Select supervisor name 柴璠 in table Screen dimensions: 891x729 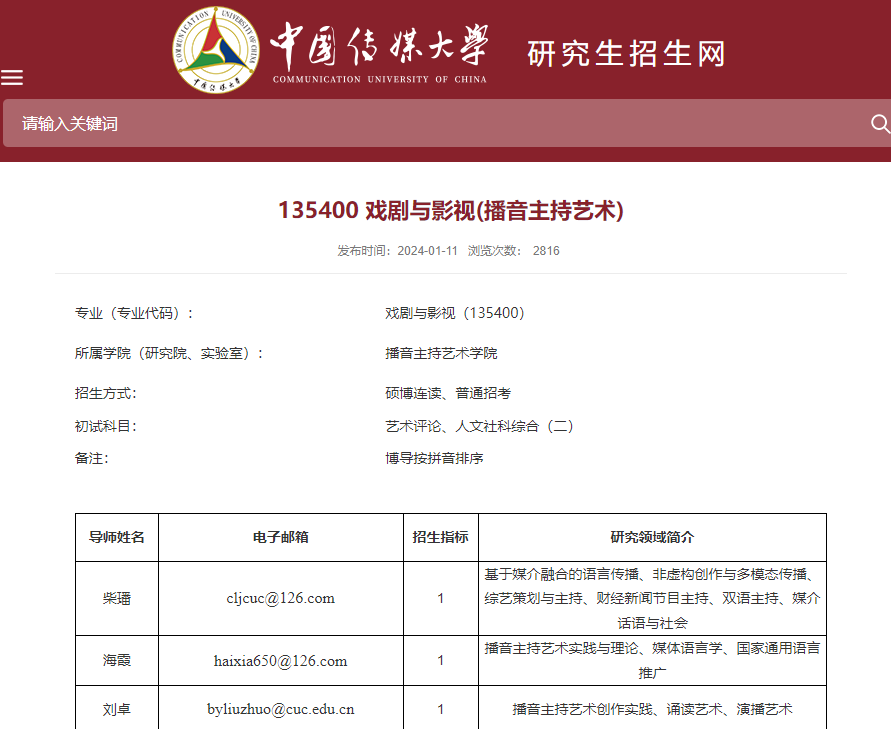tap(117, 598)
